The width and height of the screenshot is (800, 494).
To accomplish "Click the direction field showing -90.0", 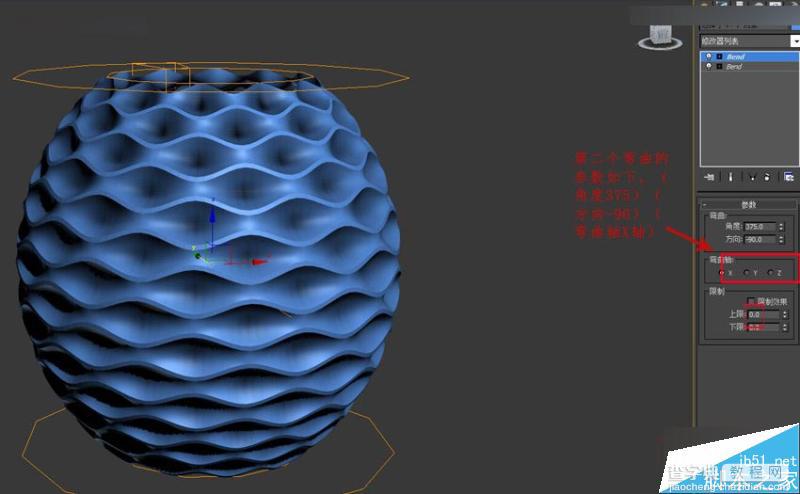I will (760, 239).
